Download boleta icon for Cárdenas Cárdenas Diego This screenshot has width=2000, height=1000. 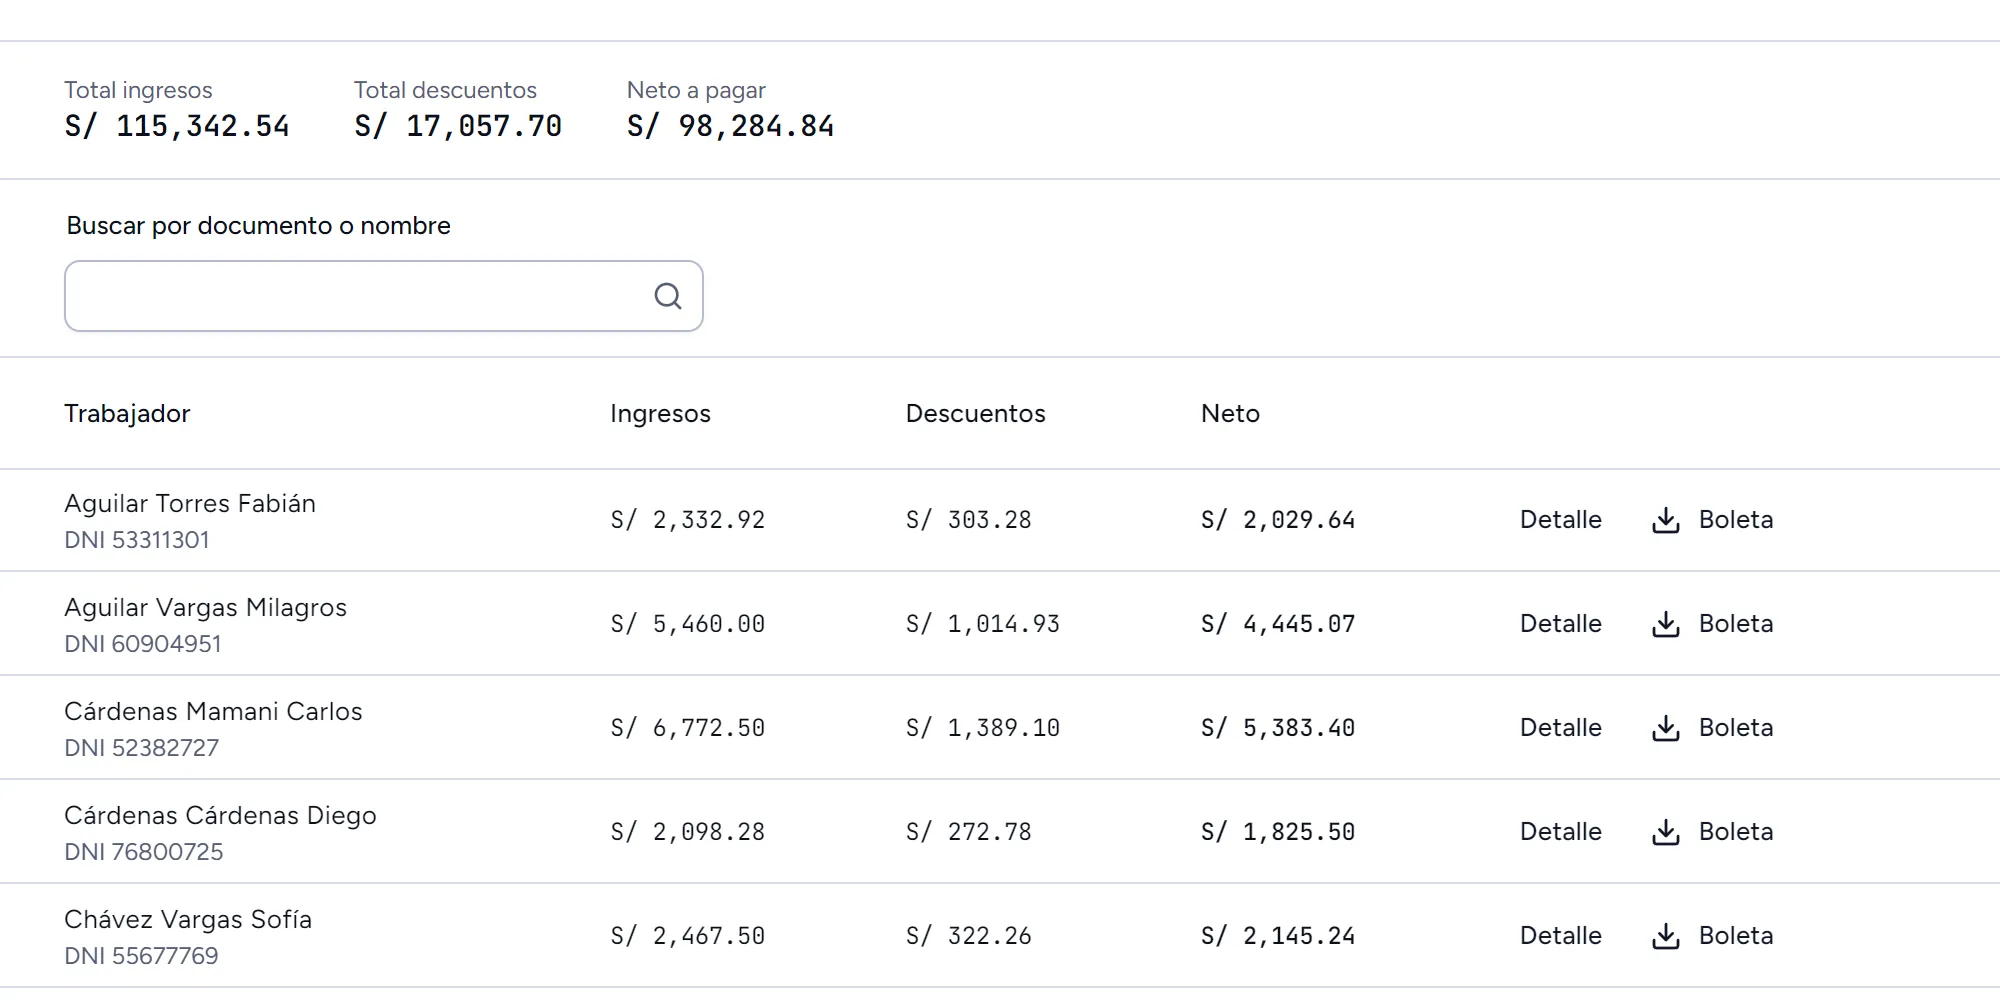1666,832
